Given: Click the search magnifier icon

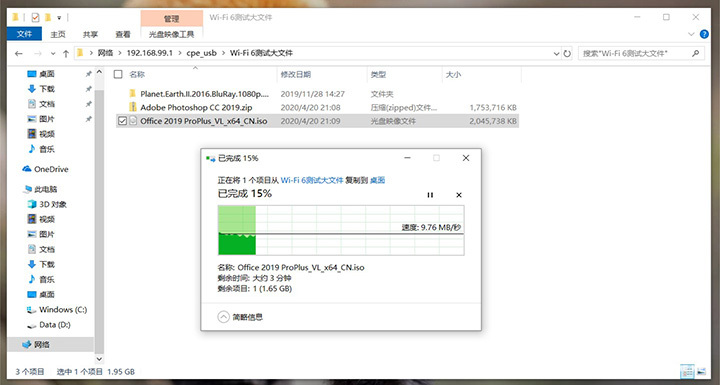Looking at the screenshot, I should pos(696,53).
